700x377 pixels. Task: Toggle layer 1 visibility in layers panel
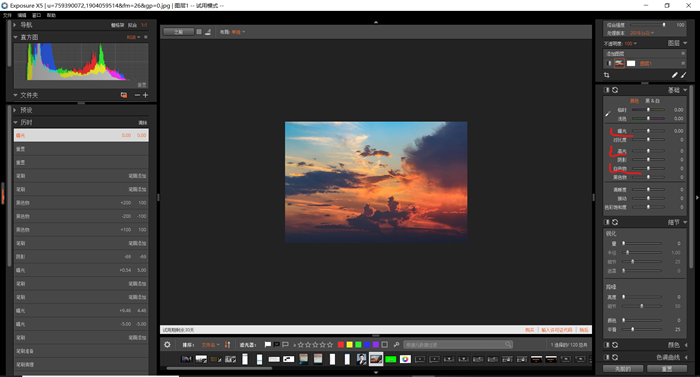click(609, 63)
